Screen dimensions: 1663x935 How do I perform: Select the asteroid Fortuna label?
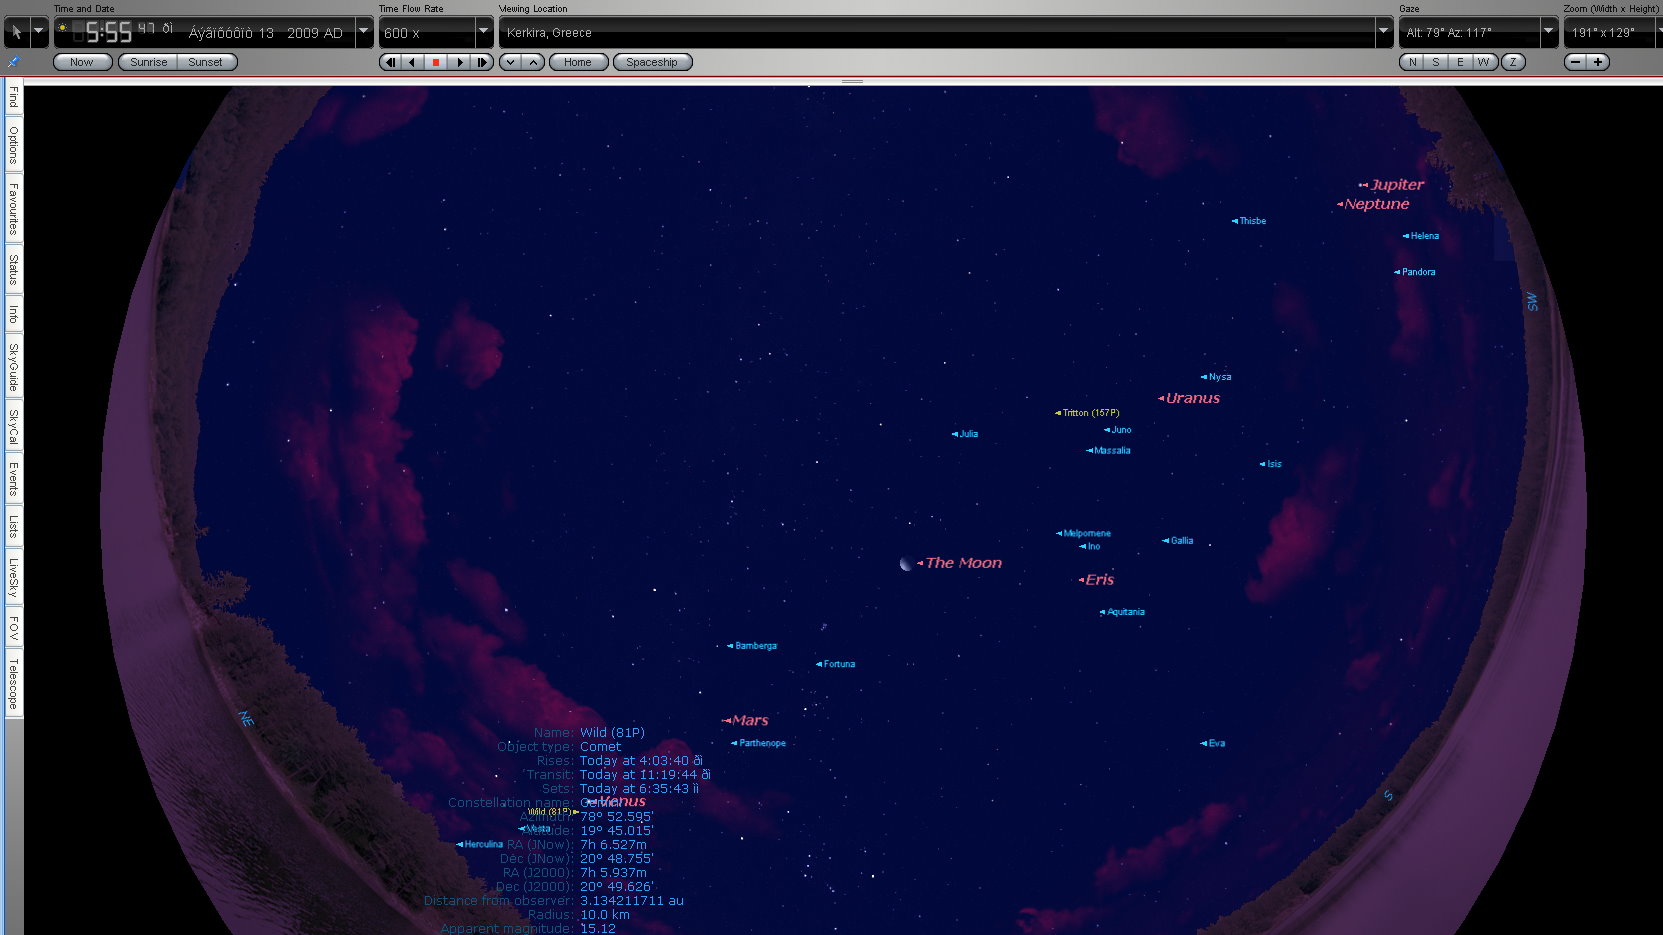(x=839, y=664)
